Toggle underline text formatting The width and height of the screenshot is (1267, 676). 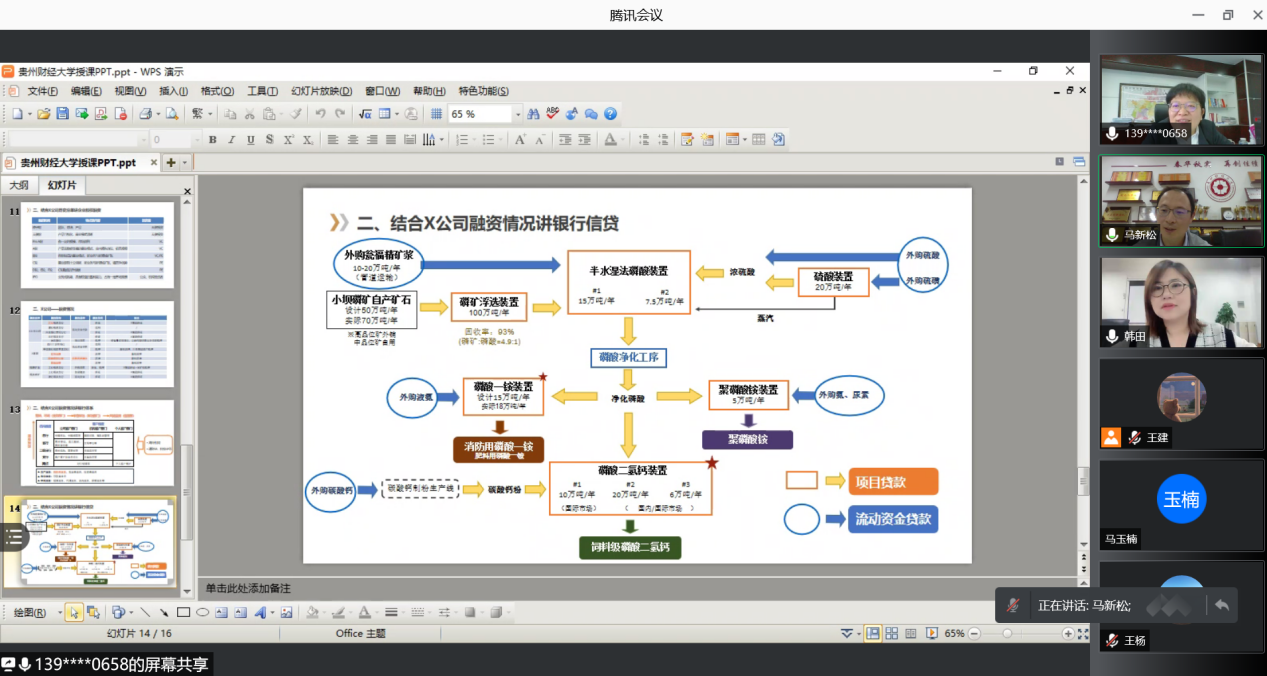[x=250, y=139]
